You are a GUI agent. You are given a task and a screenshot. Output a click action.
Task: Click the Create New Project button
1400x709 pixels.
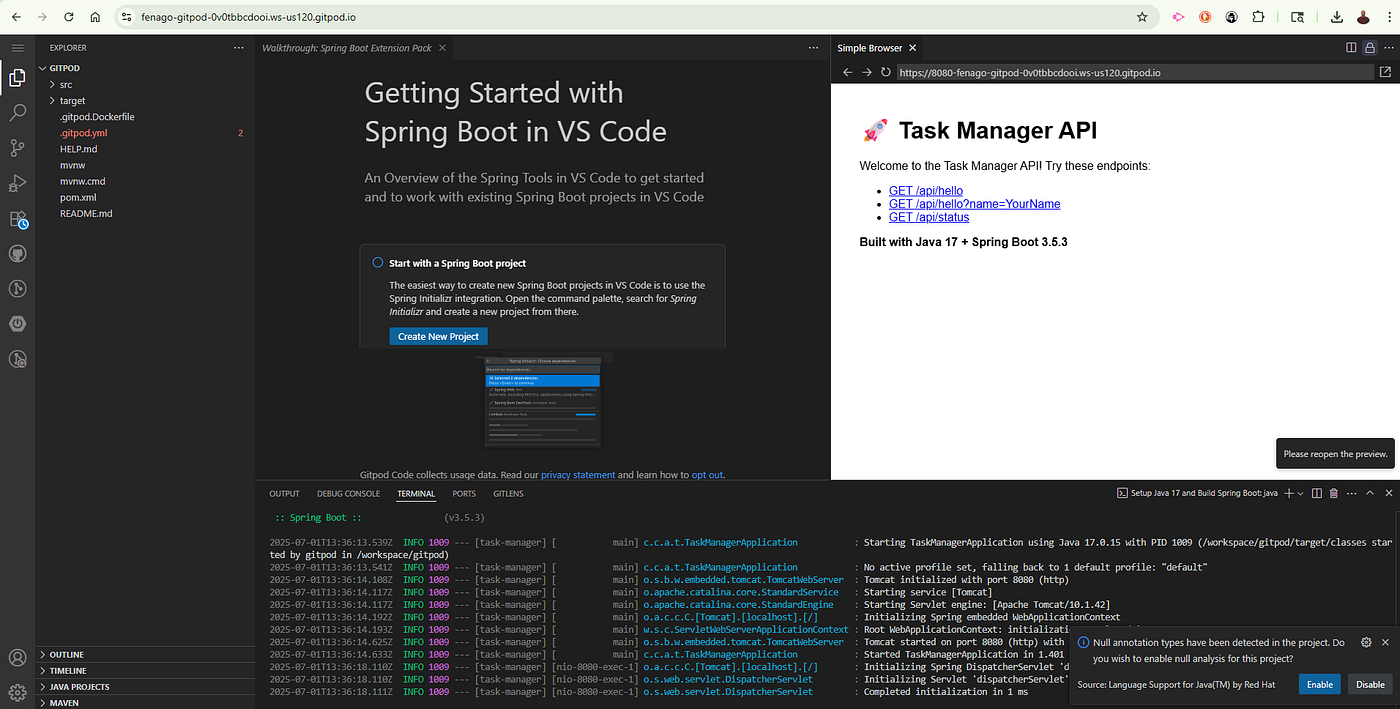[x=438, y=336]
